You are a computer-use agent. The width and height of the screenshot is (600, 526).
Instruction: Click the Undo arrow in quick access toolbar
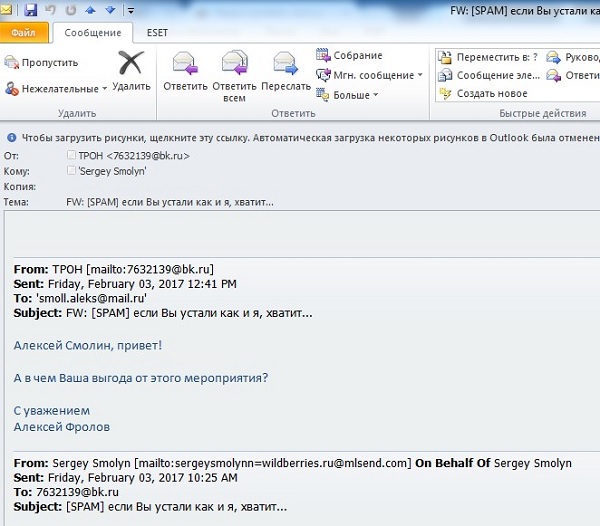[50, 10]
